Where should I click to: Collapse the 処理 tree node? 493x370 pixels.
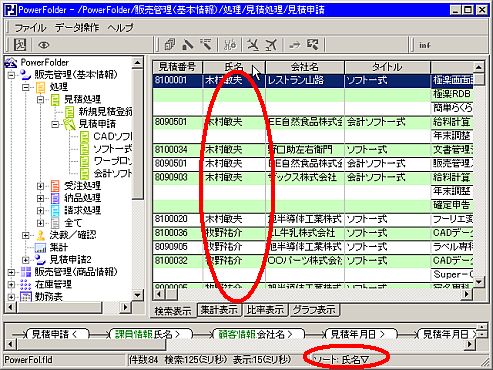[x=26, y=87]
